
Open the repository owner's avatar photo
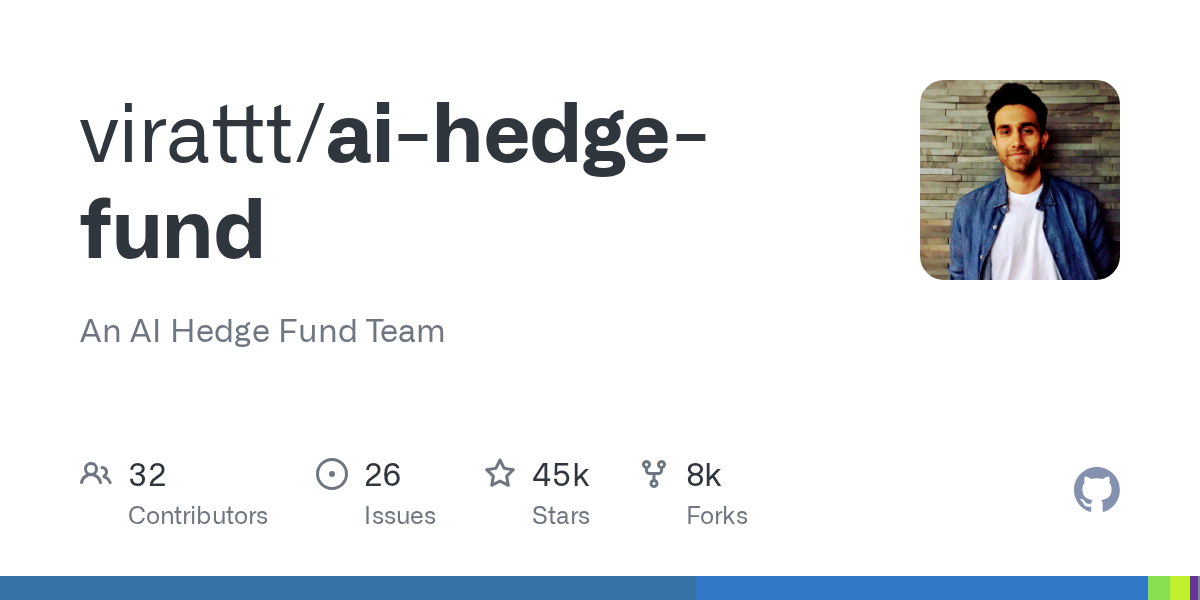coord(1019,180)
